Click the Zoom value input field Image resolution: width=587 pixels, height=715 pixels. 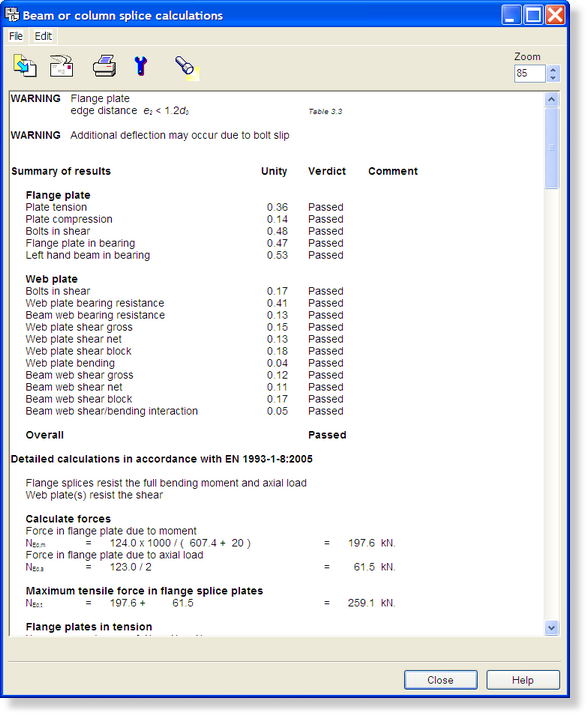tap(530, 73)
